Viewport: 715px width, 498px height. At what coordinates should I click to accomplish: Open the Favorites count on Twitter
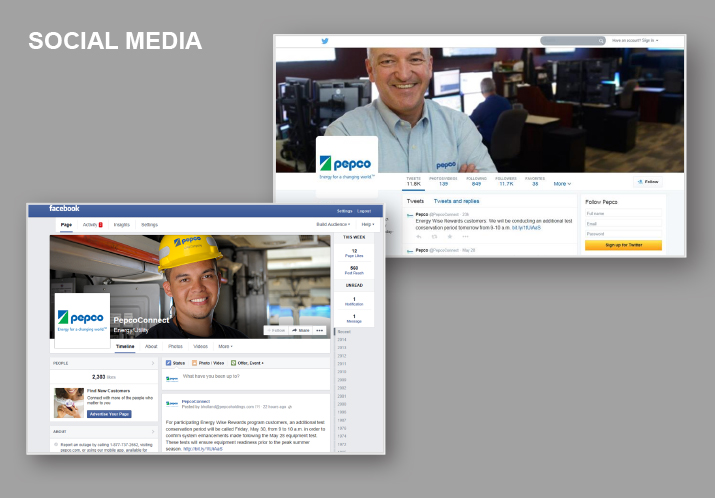pyautogui.click(x=535, y=182)
